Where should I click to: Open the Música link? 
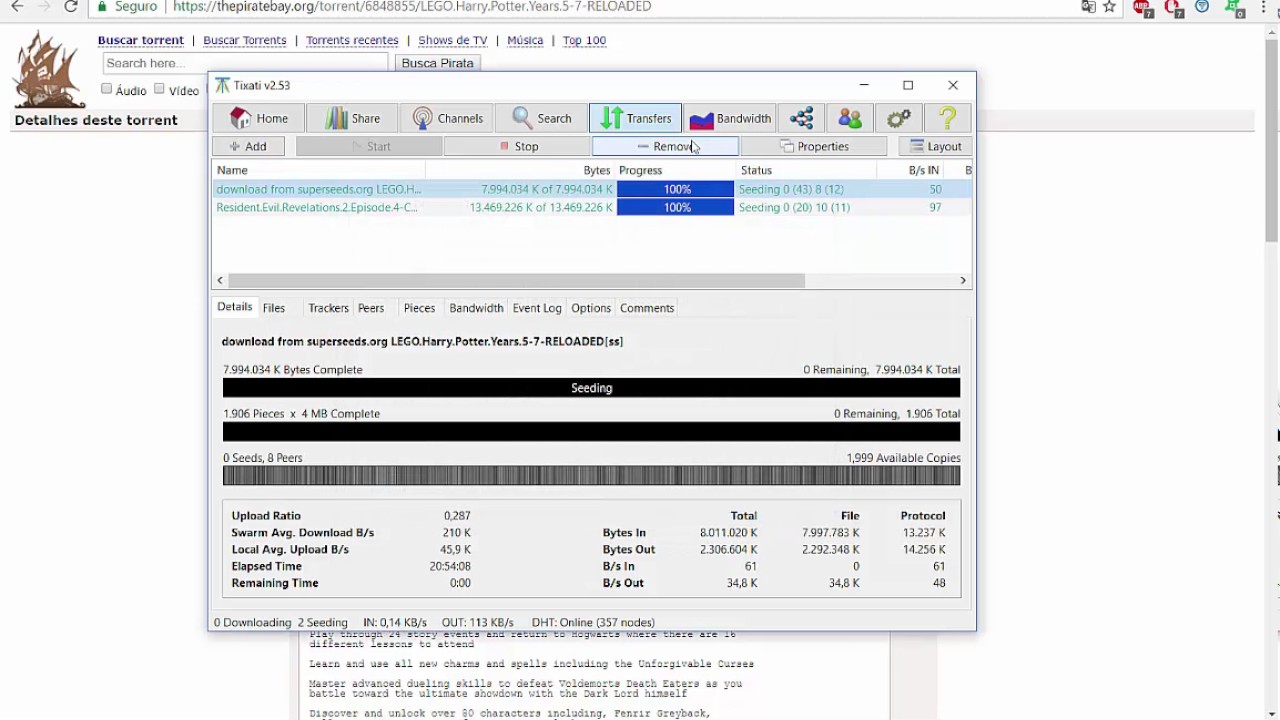tap(525, 40)
